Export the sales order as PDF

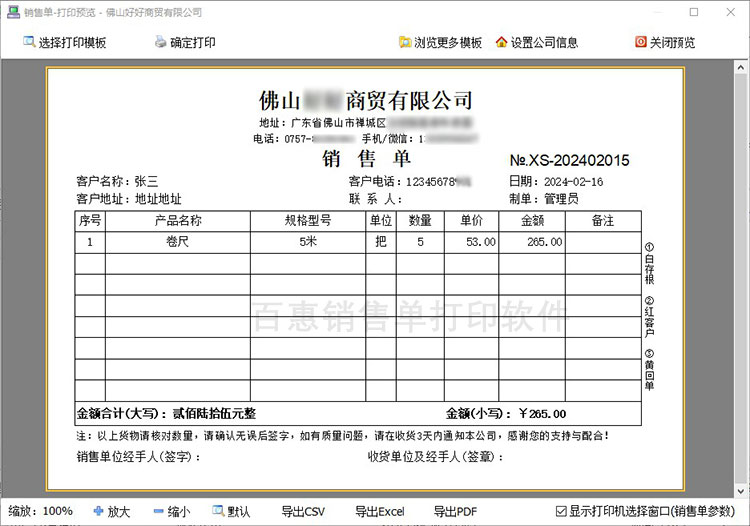455,511
